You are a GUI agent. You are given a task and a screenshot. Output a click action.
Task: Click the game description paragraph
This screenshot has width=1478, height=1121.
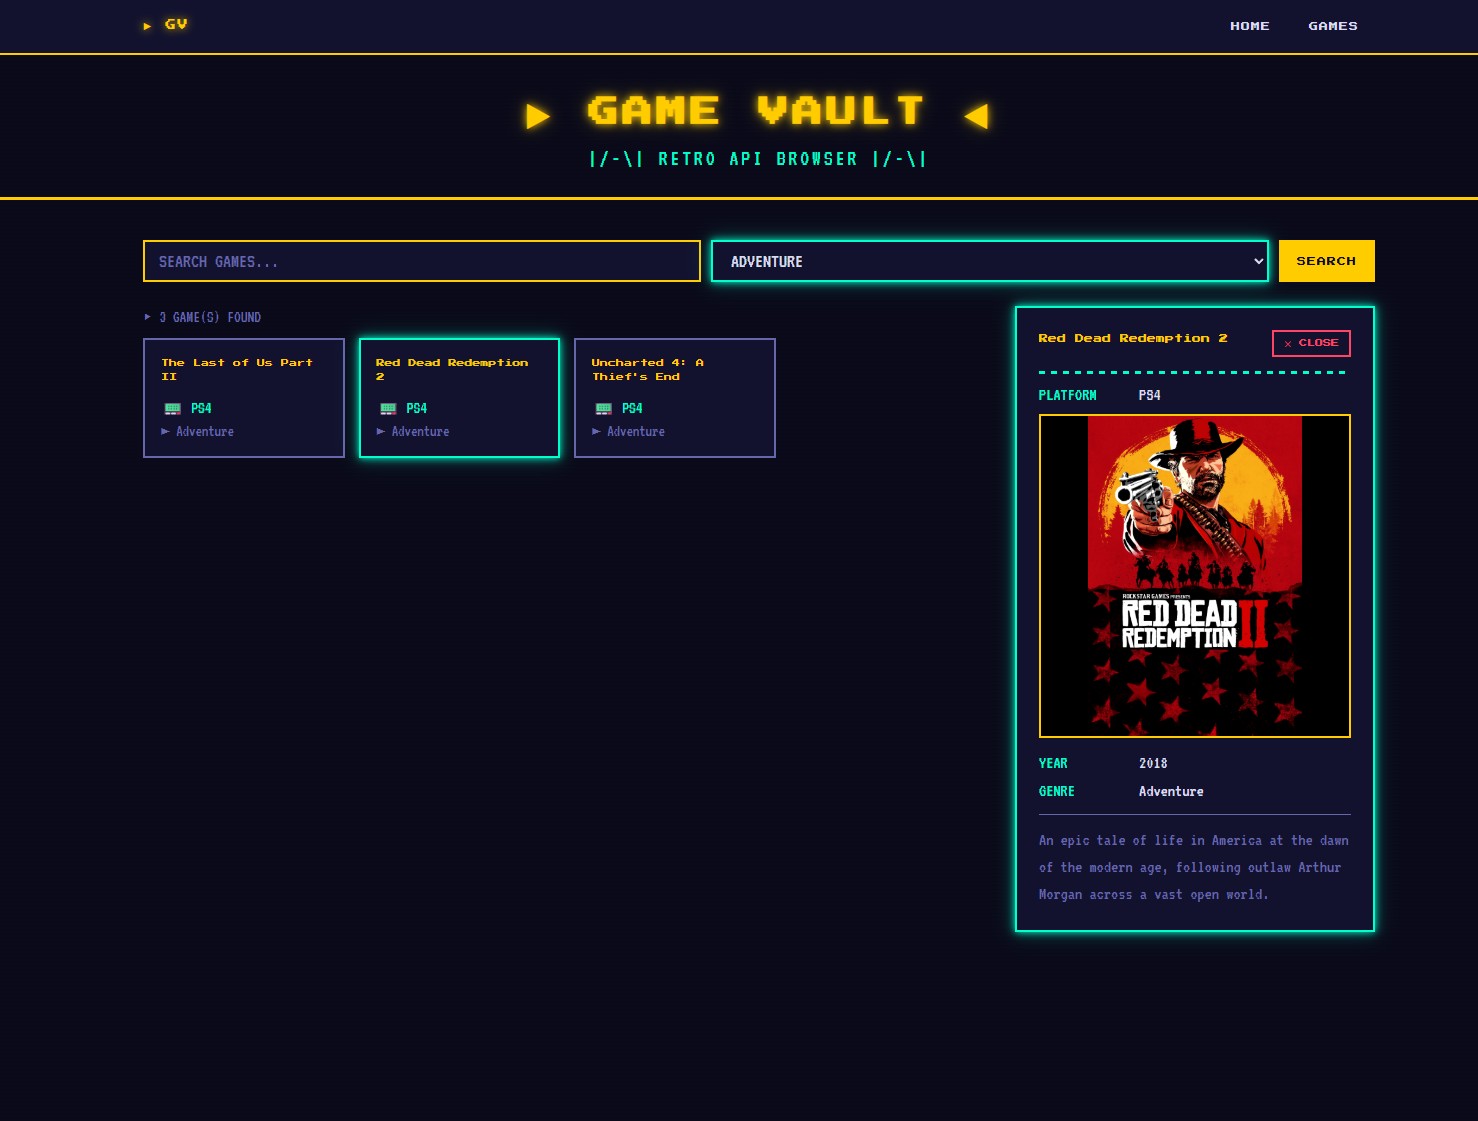(x=1194, y=868)
